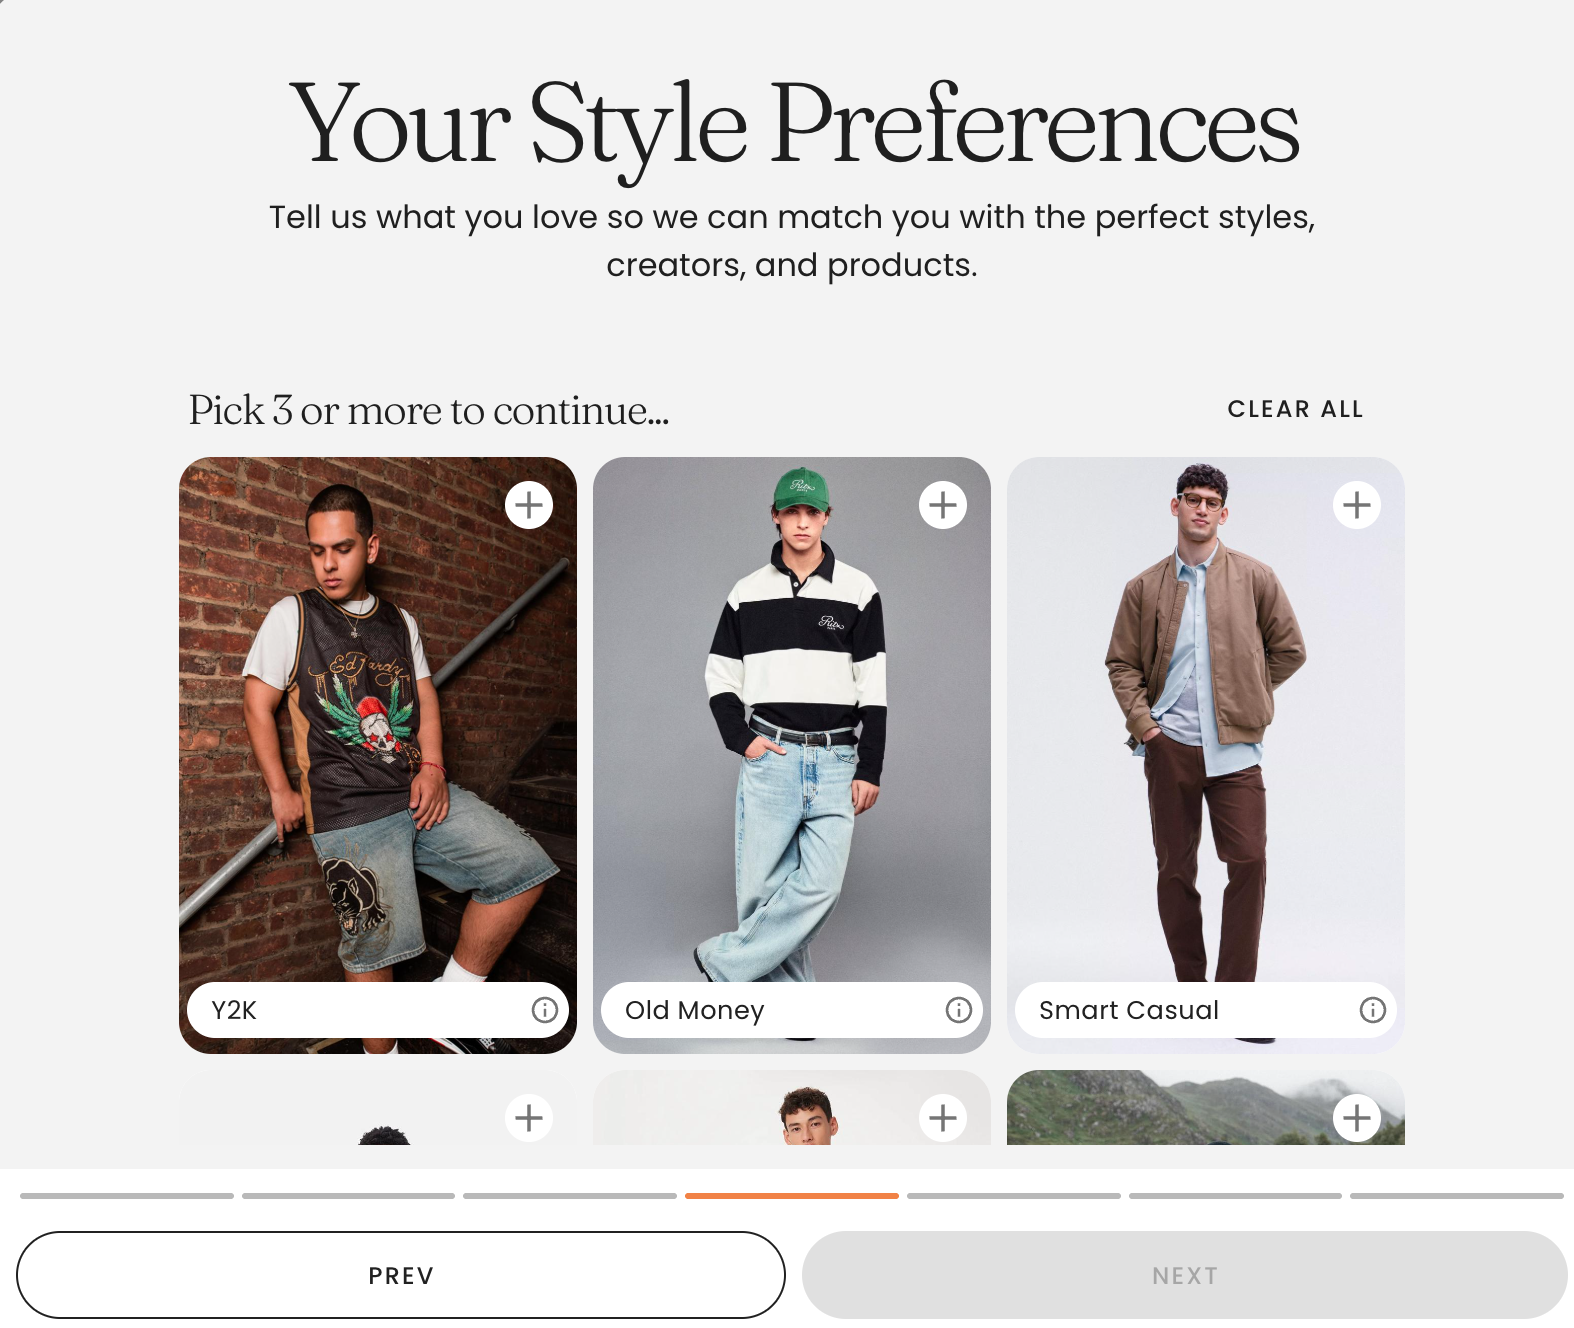Click CLEAR ALL link
Screen dimensions: 1574x1328
pyautogui.click(x=1295, y=409)
